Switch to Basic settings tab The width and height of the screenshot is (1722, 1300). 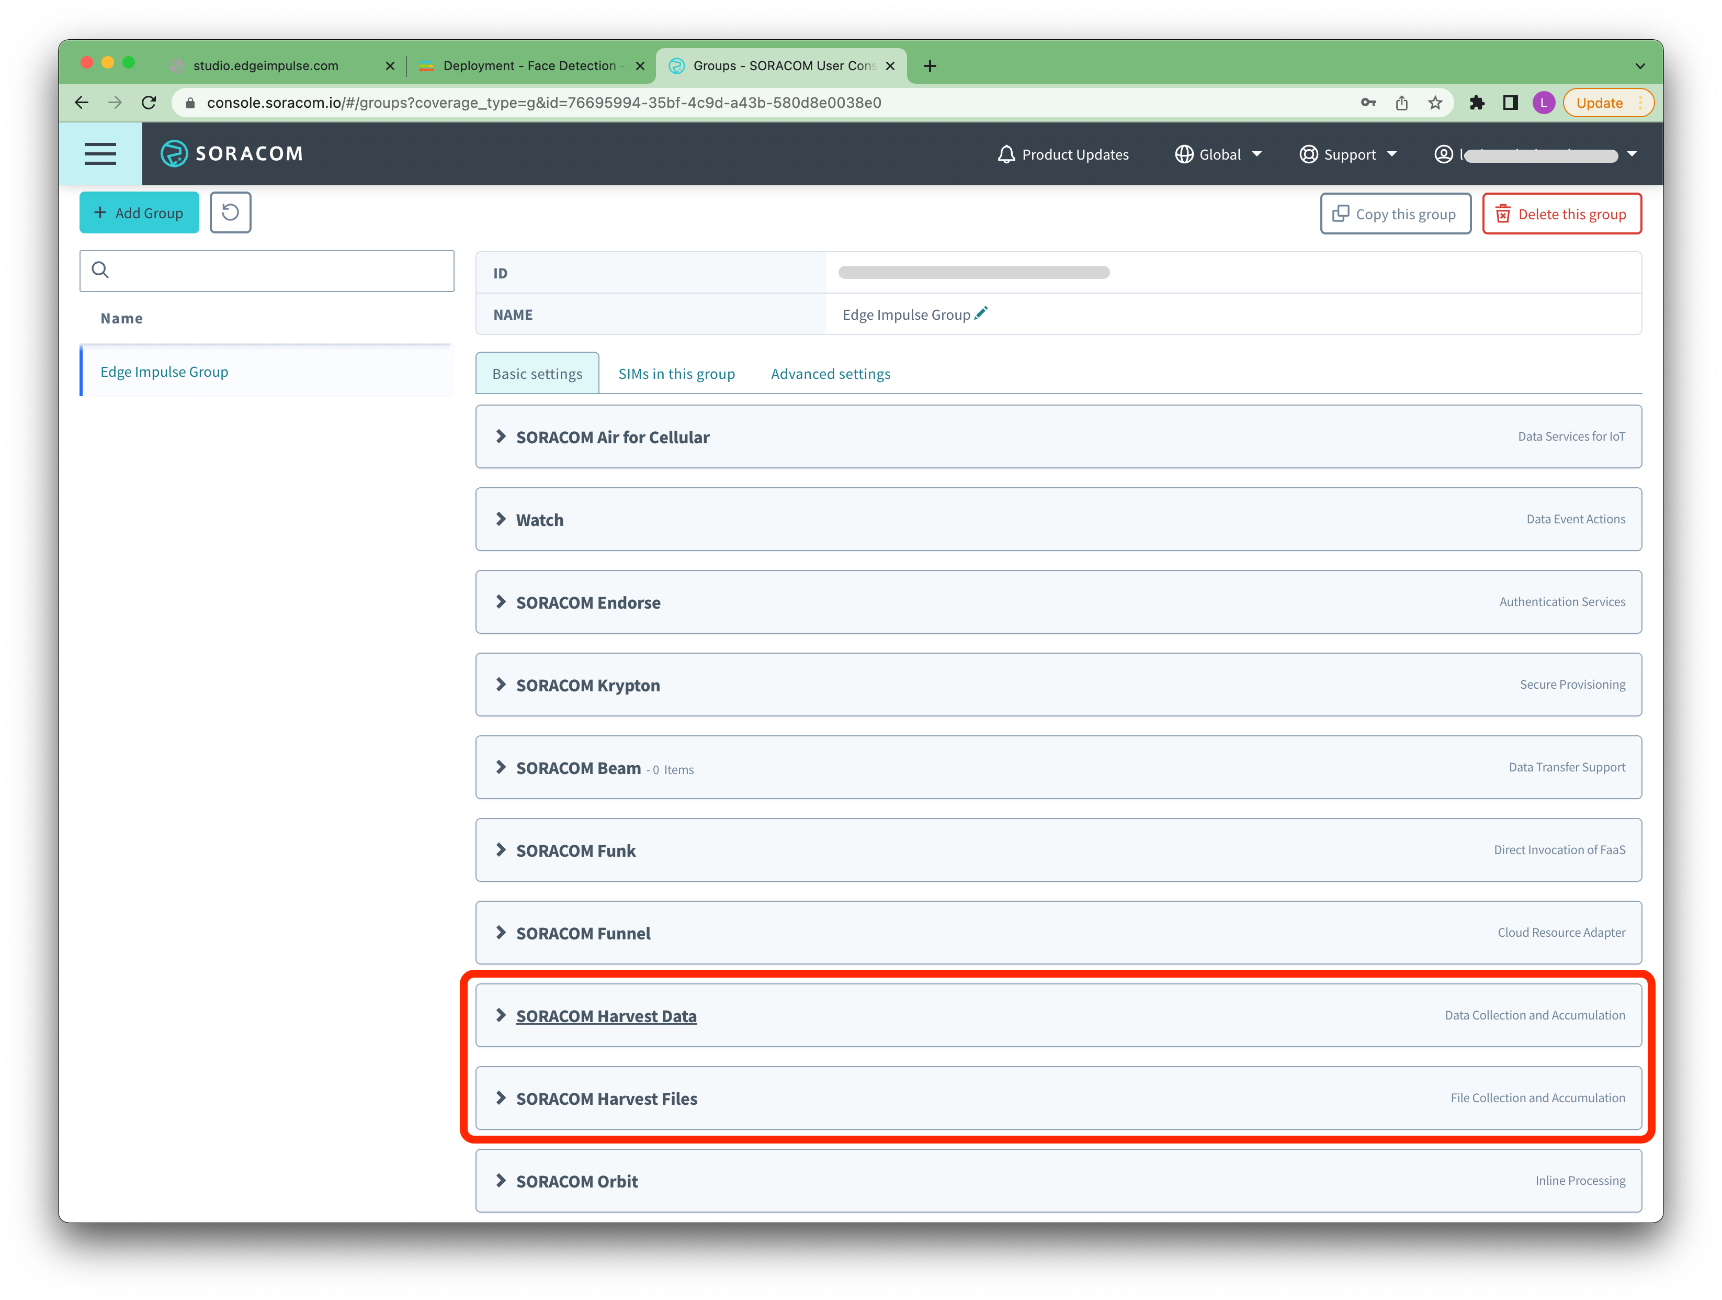[537, 373]
